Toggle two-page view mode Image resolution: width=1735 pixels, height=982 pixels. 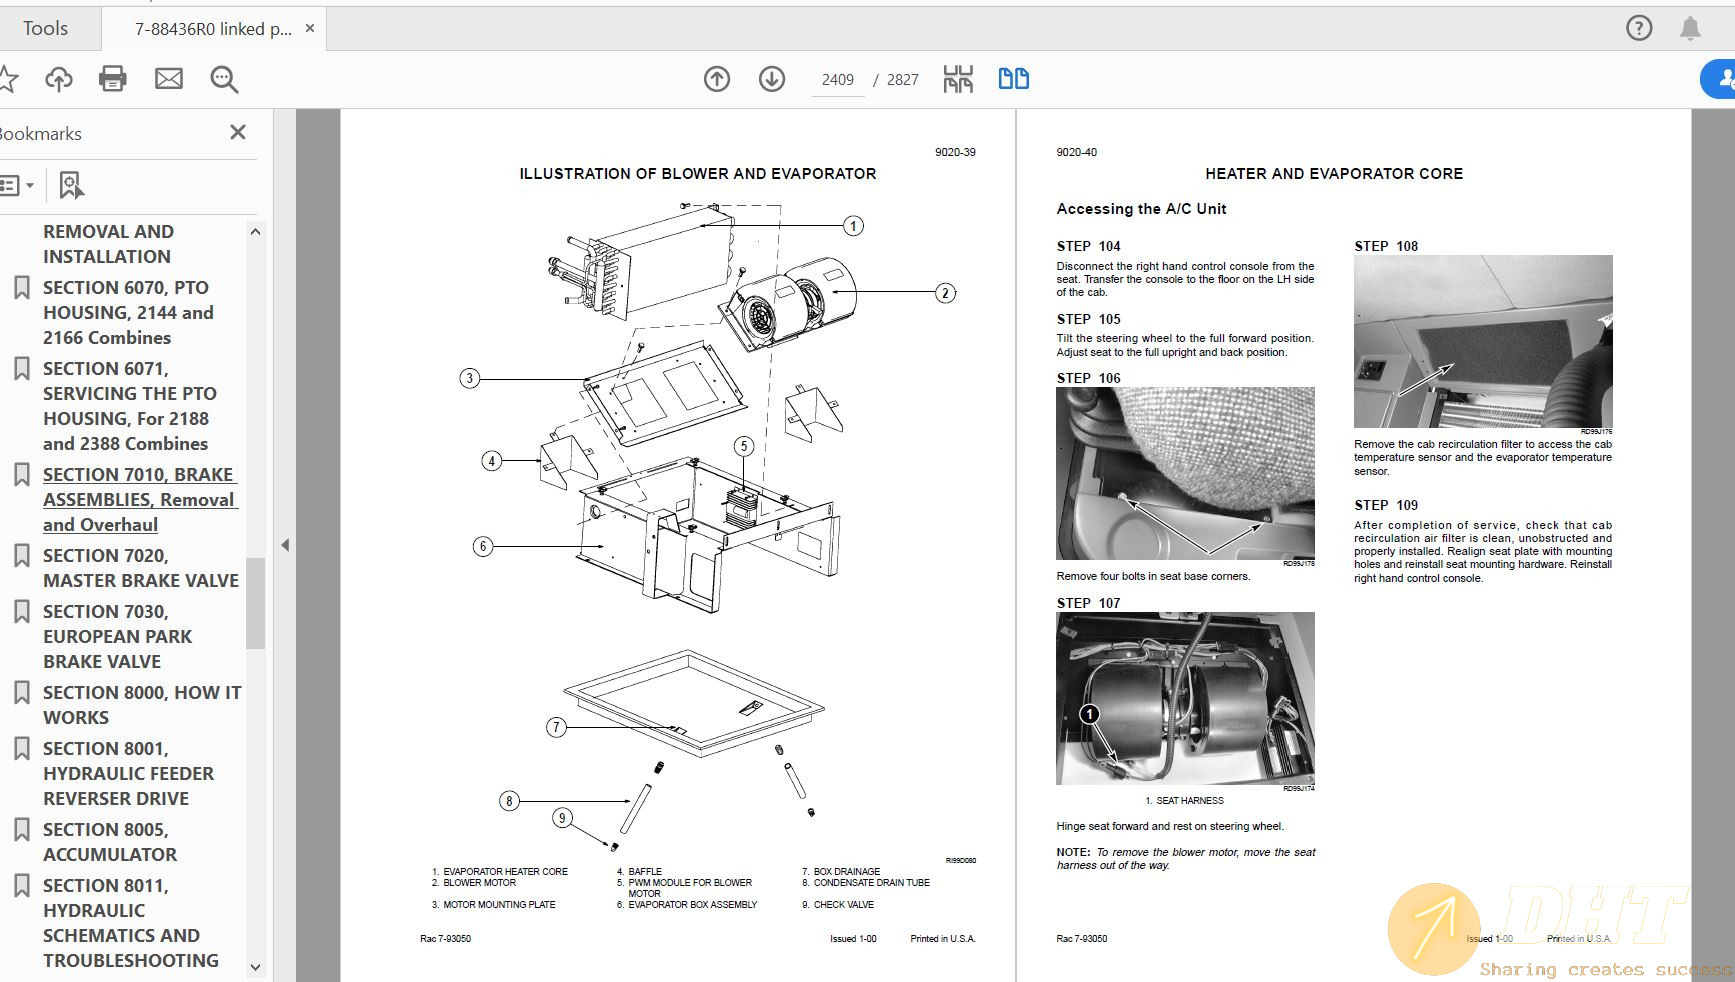[1014, 79]
